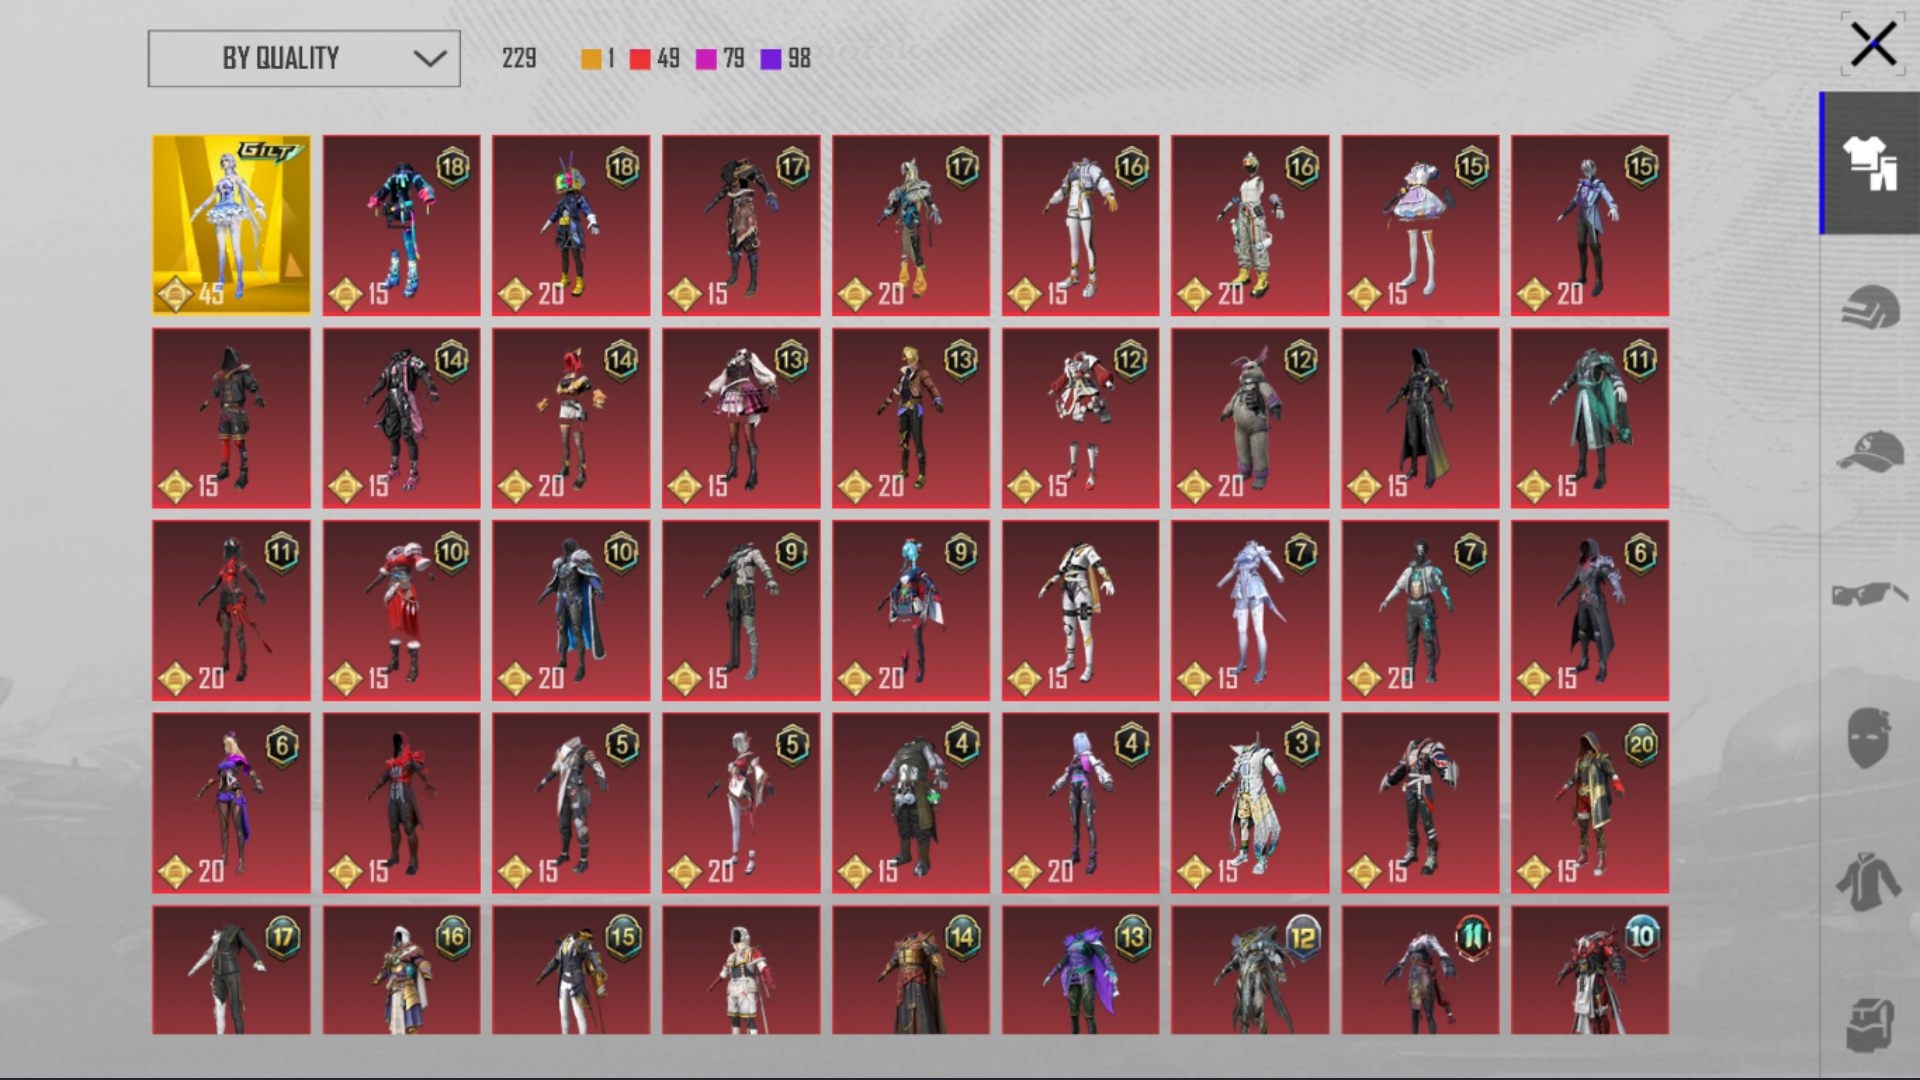The image size is (1920, 1080).
Task: Pick the level 13 brown jacket outfit
Action: pyautogui.click(x=911, y=418)
